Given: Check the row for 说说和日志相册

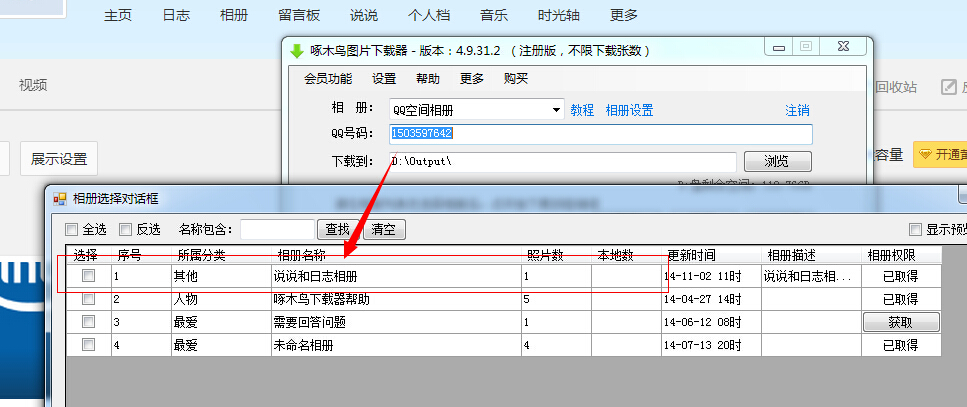Looking at the screenshot, I should (x=89, y=276).
